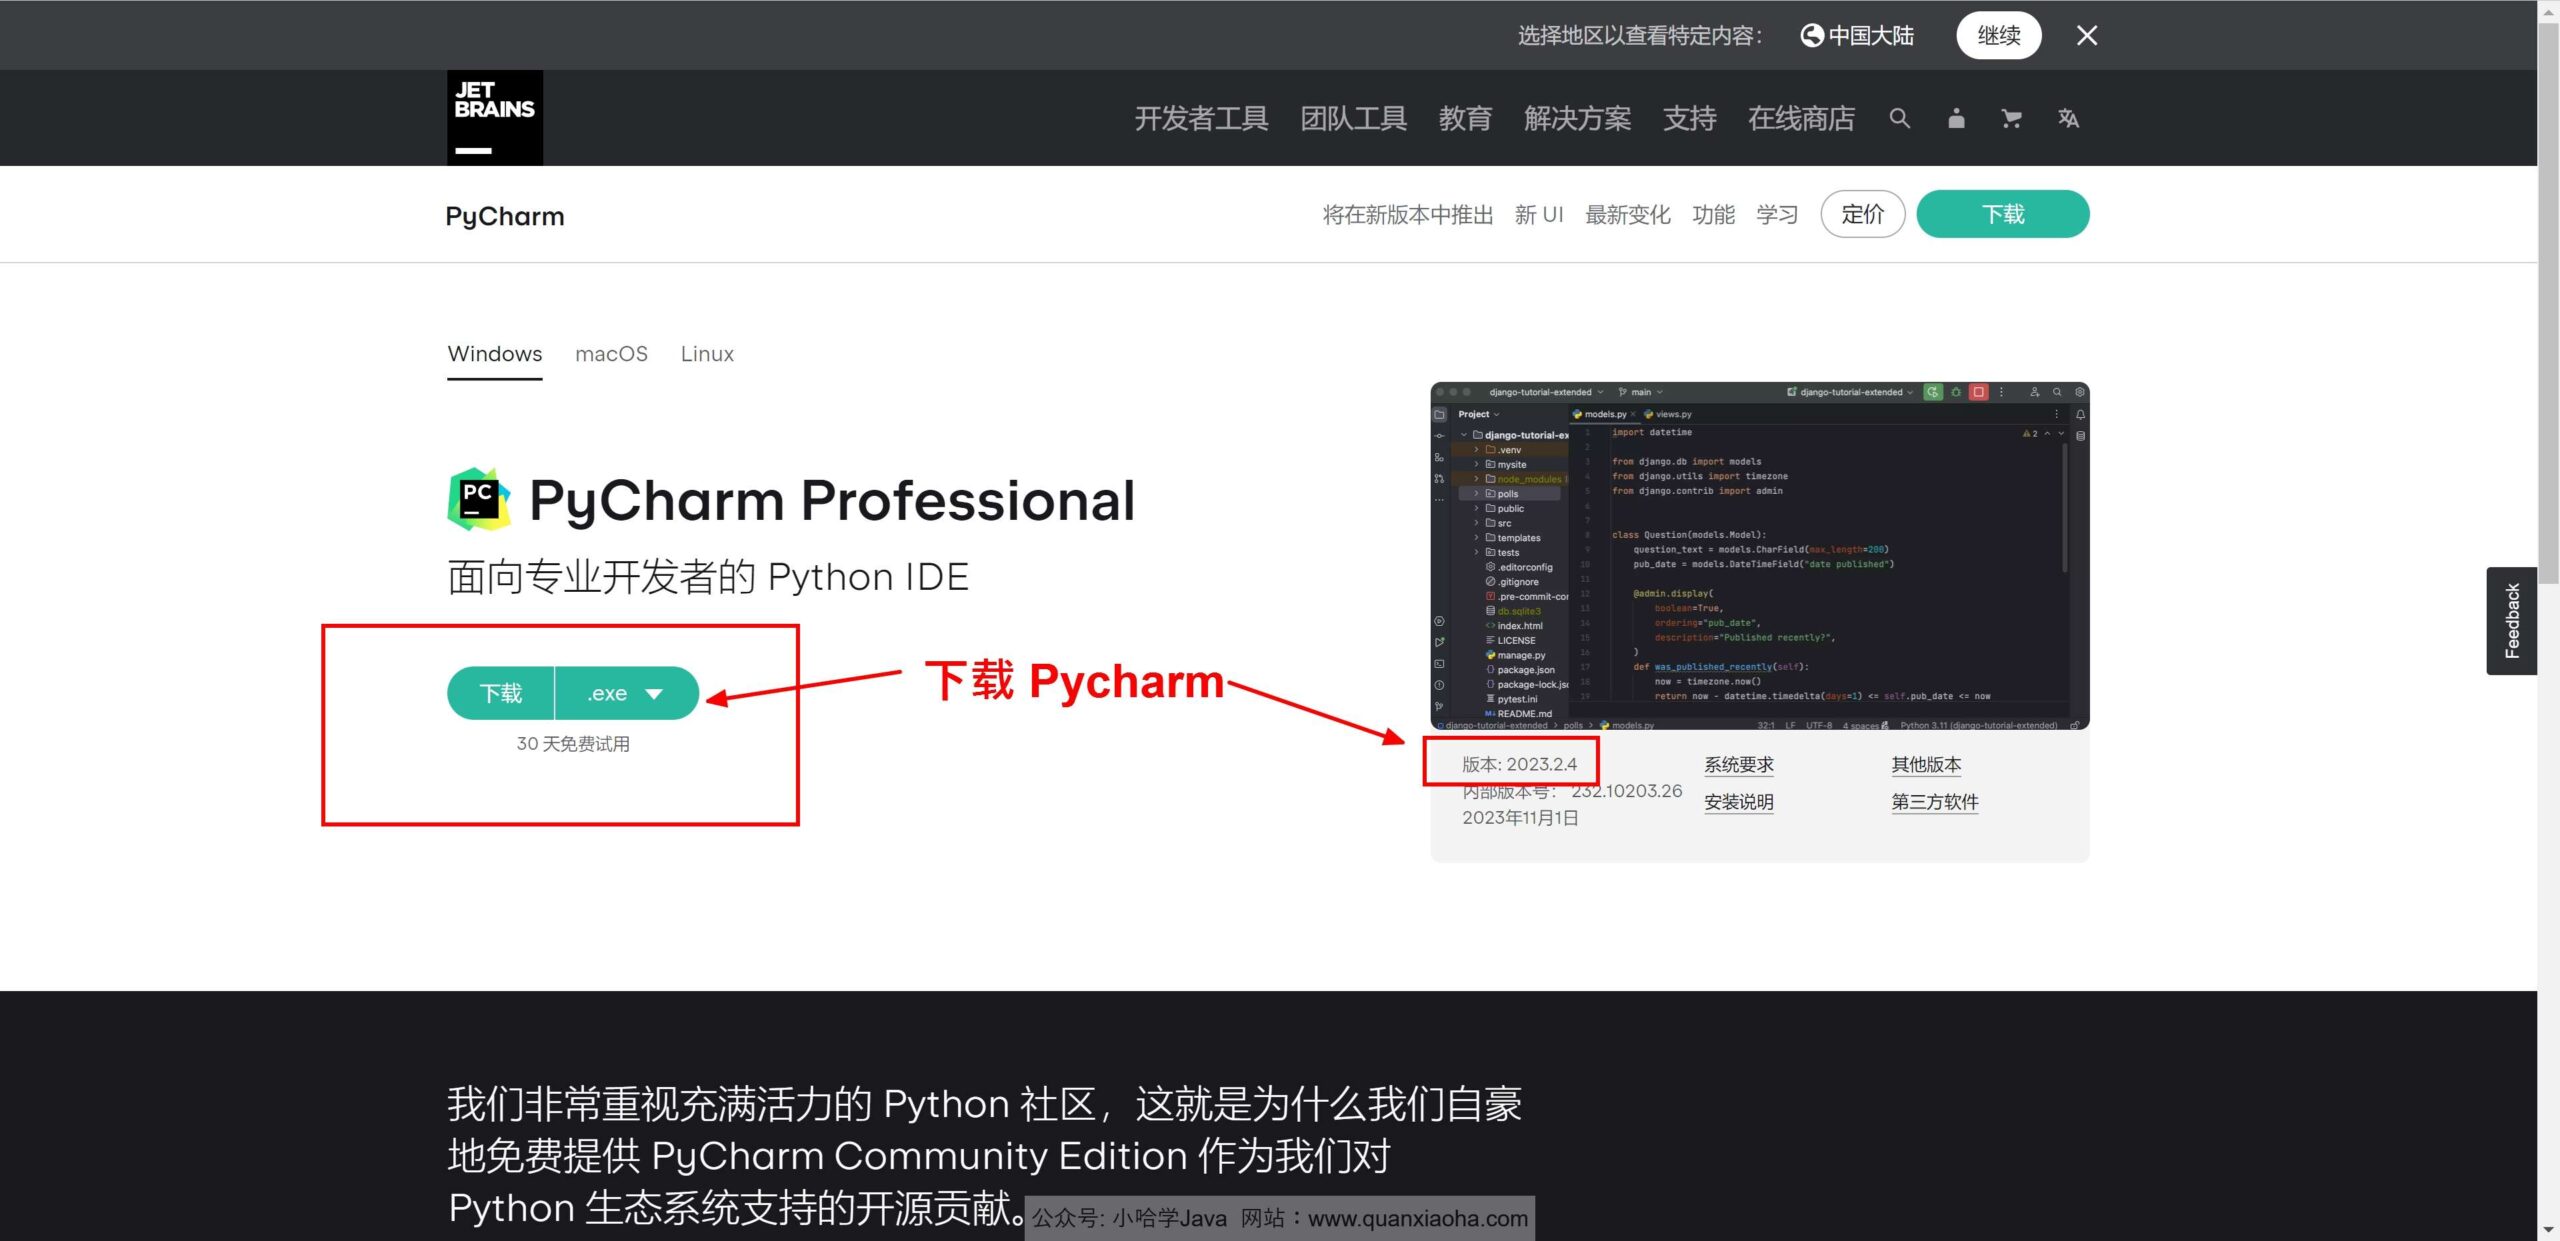This screenshot has height=1241, width=2560.
Task: Select the 中国大陆 region
Action: click(x=1857, y=36)
